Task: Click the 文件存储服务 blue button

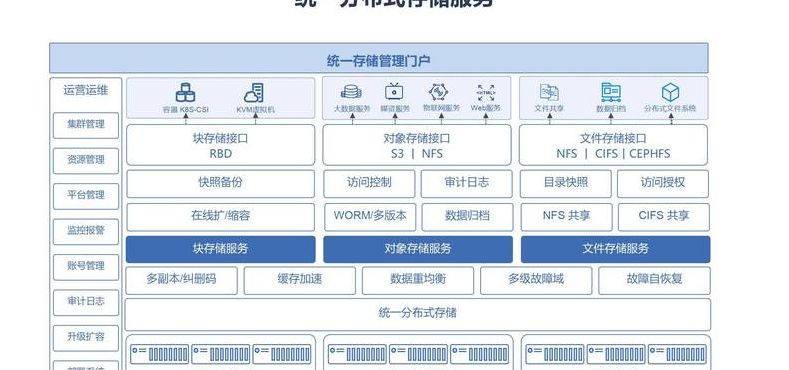Action: coord(615,249)
